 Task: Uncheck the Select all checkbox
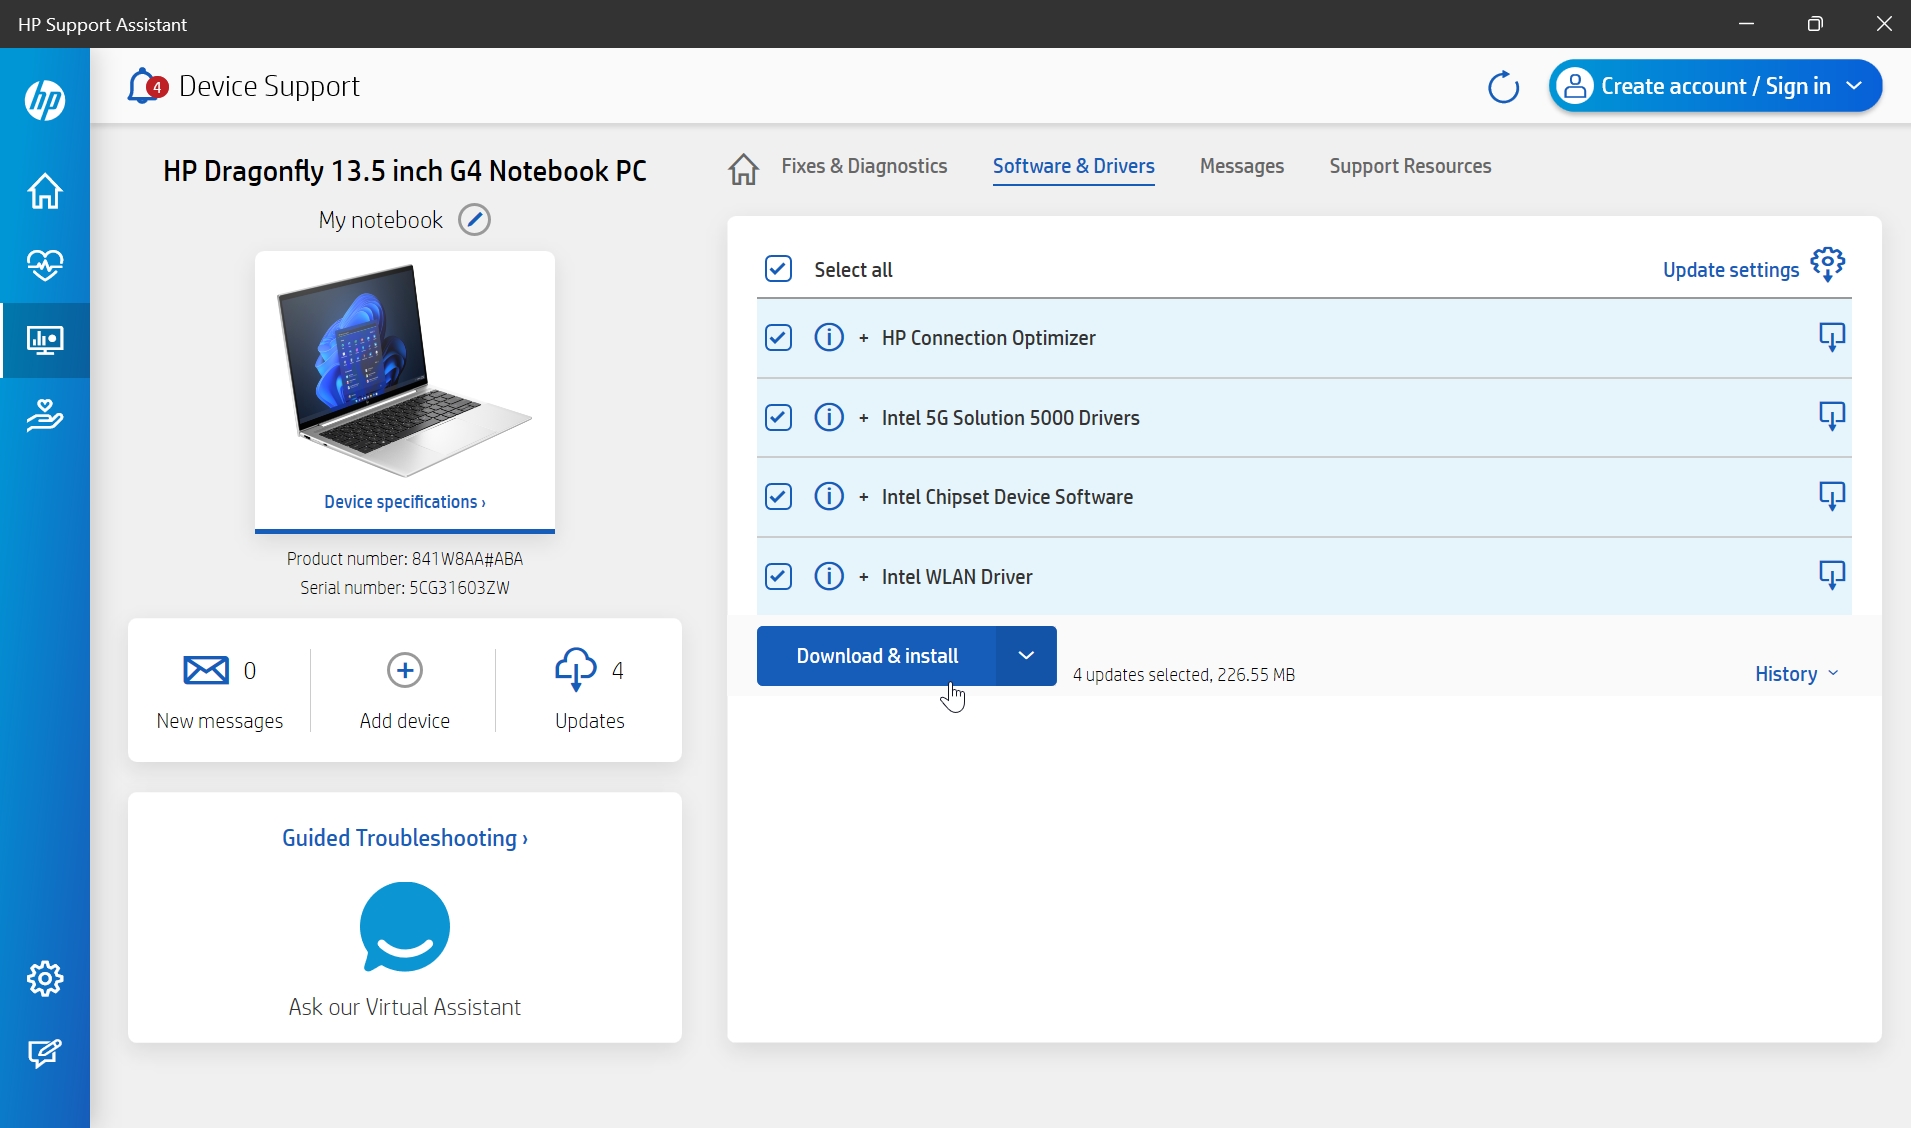[778, 269]
